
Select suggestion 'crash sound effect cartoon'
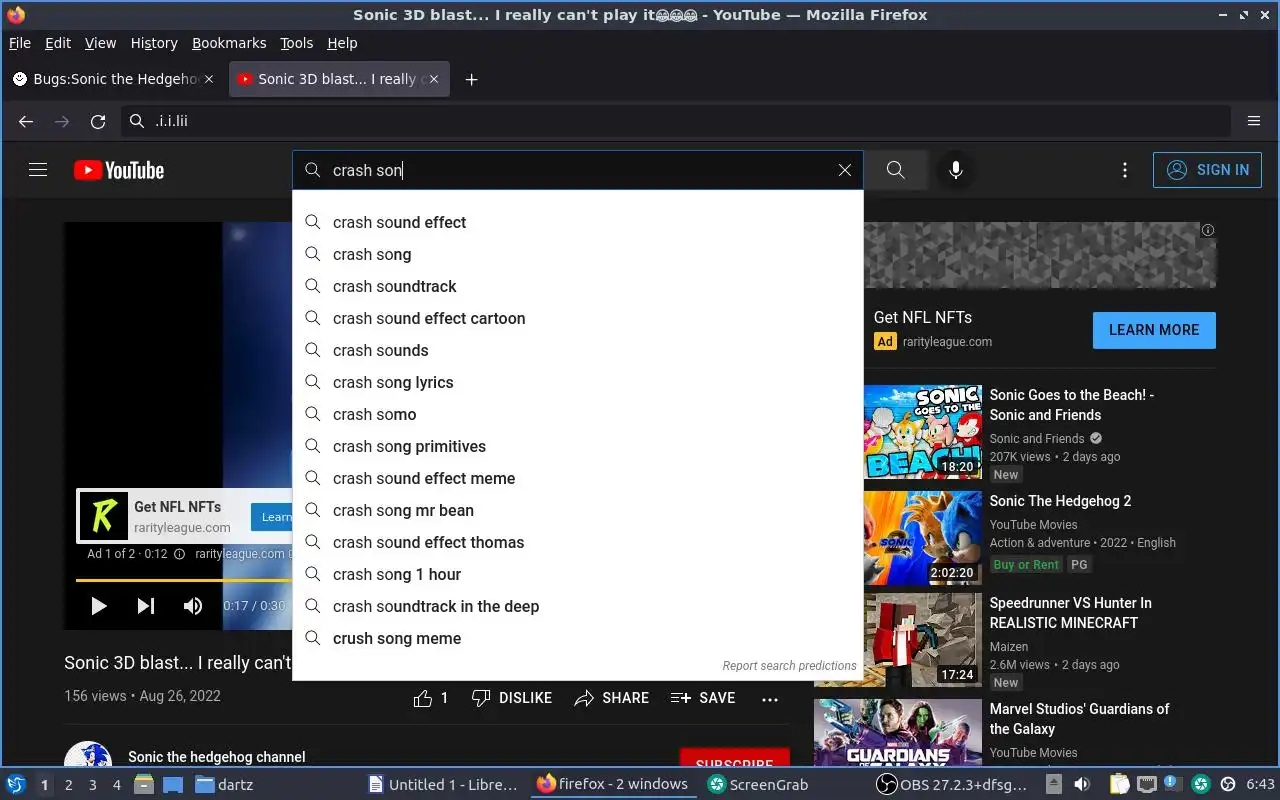click(x=578, y=318)
